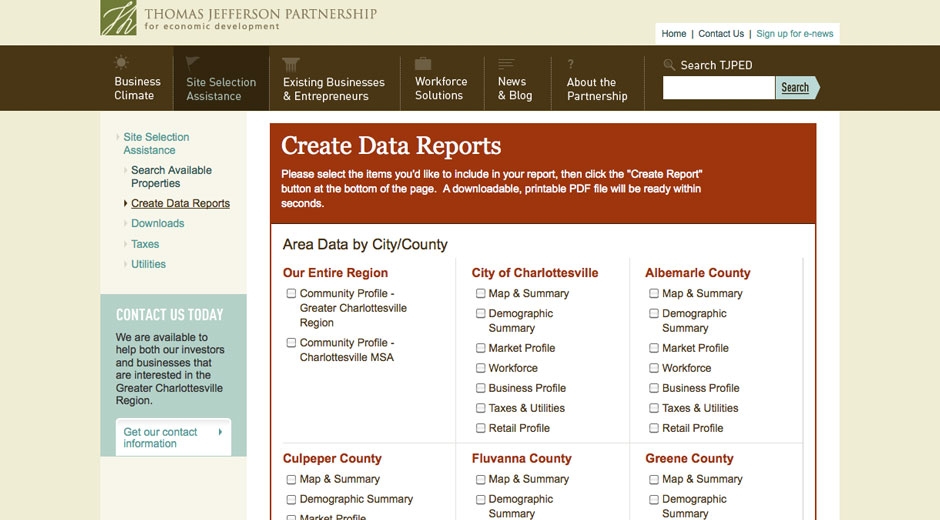Open the Site Selection Assistance menu

pyautogui.click(x=221, y=89)
